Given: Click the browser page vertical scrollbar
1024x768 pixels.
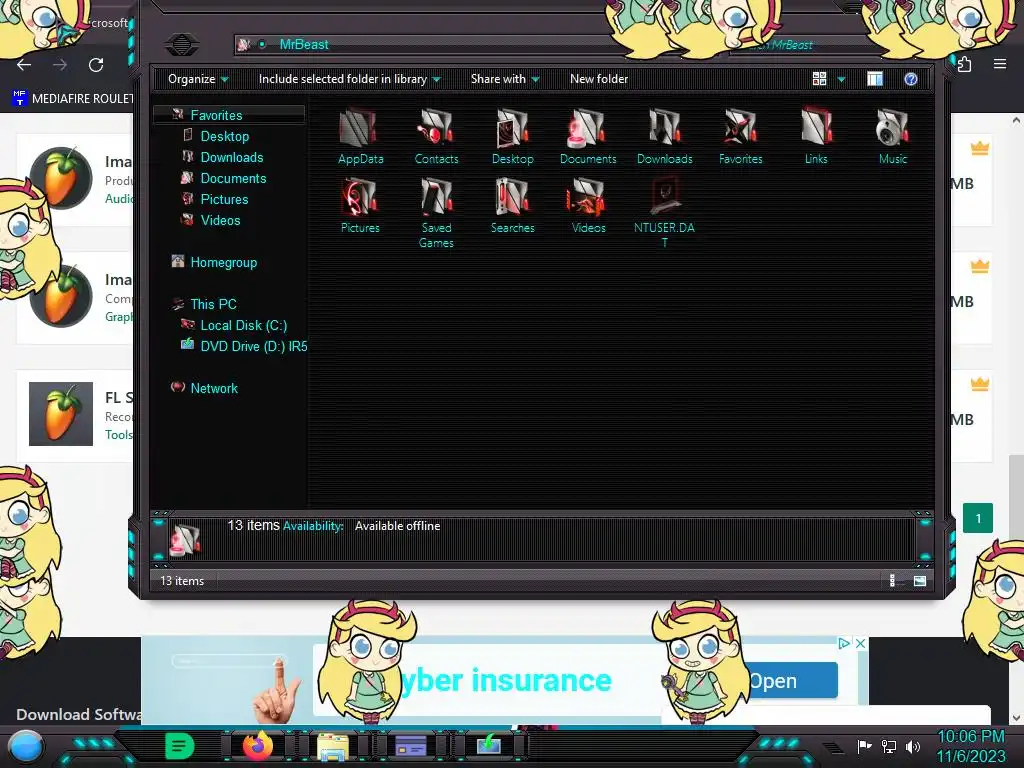Looking at the screenshot, I should click(x=1016, y=496).
